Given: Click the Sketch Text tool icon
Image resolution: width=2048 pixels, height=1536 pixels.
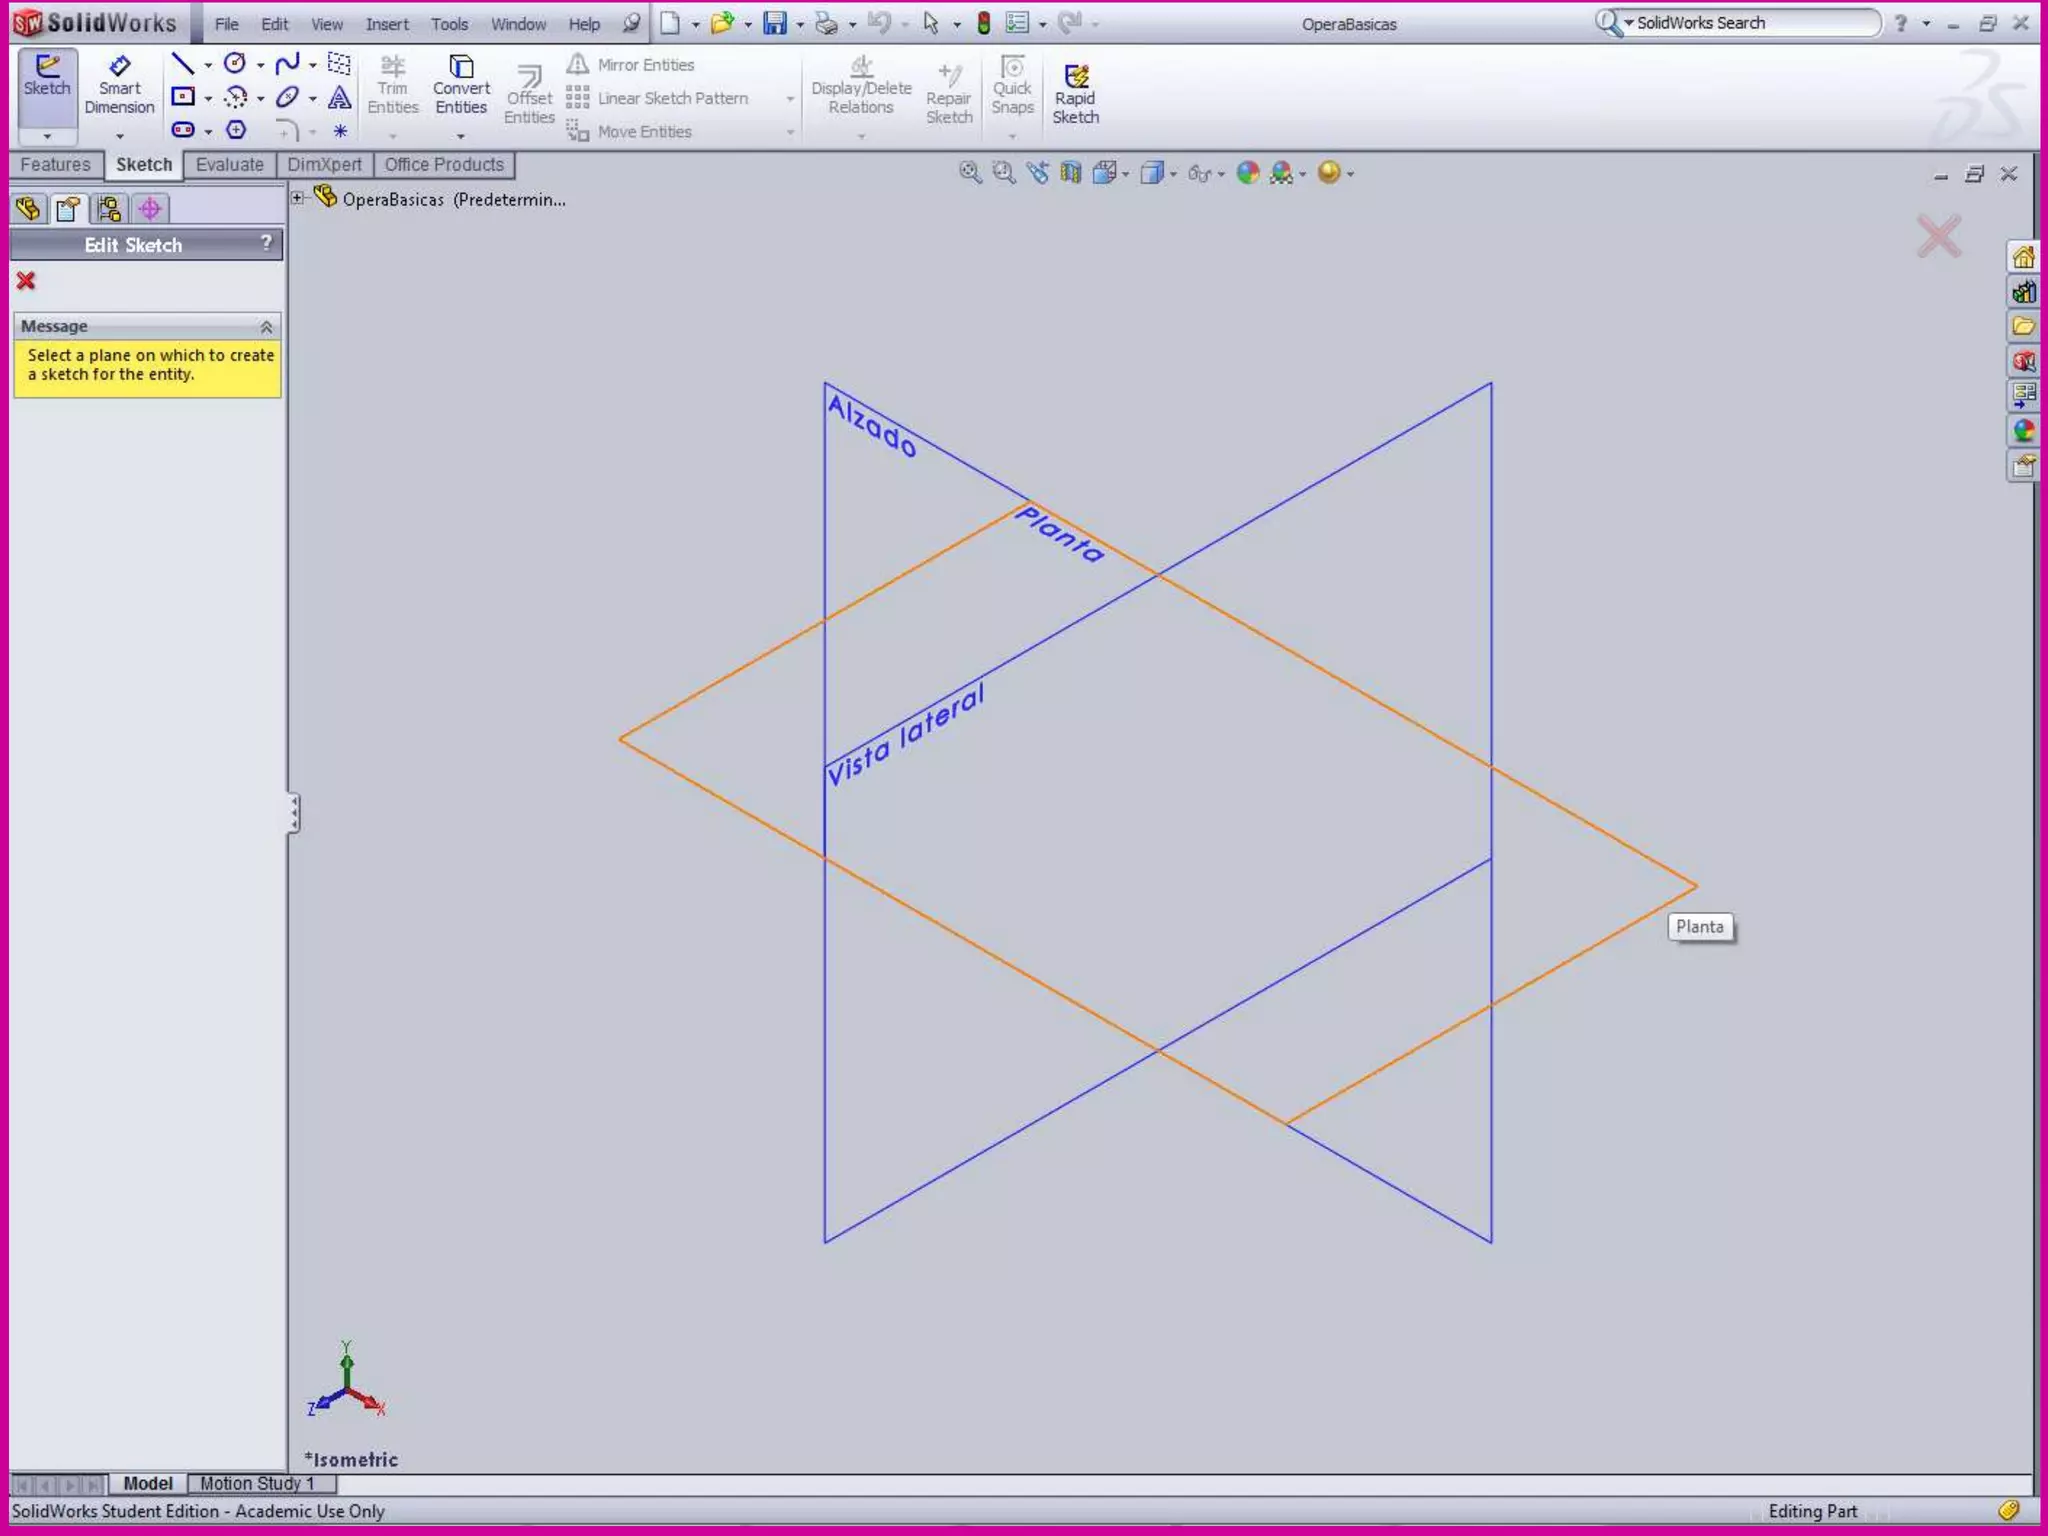Looking at the screenshot, I should (340, 97).
